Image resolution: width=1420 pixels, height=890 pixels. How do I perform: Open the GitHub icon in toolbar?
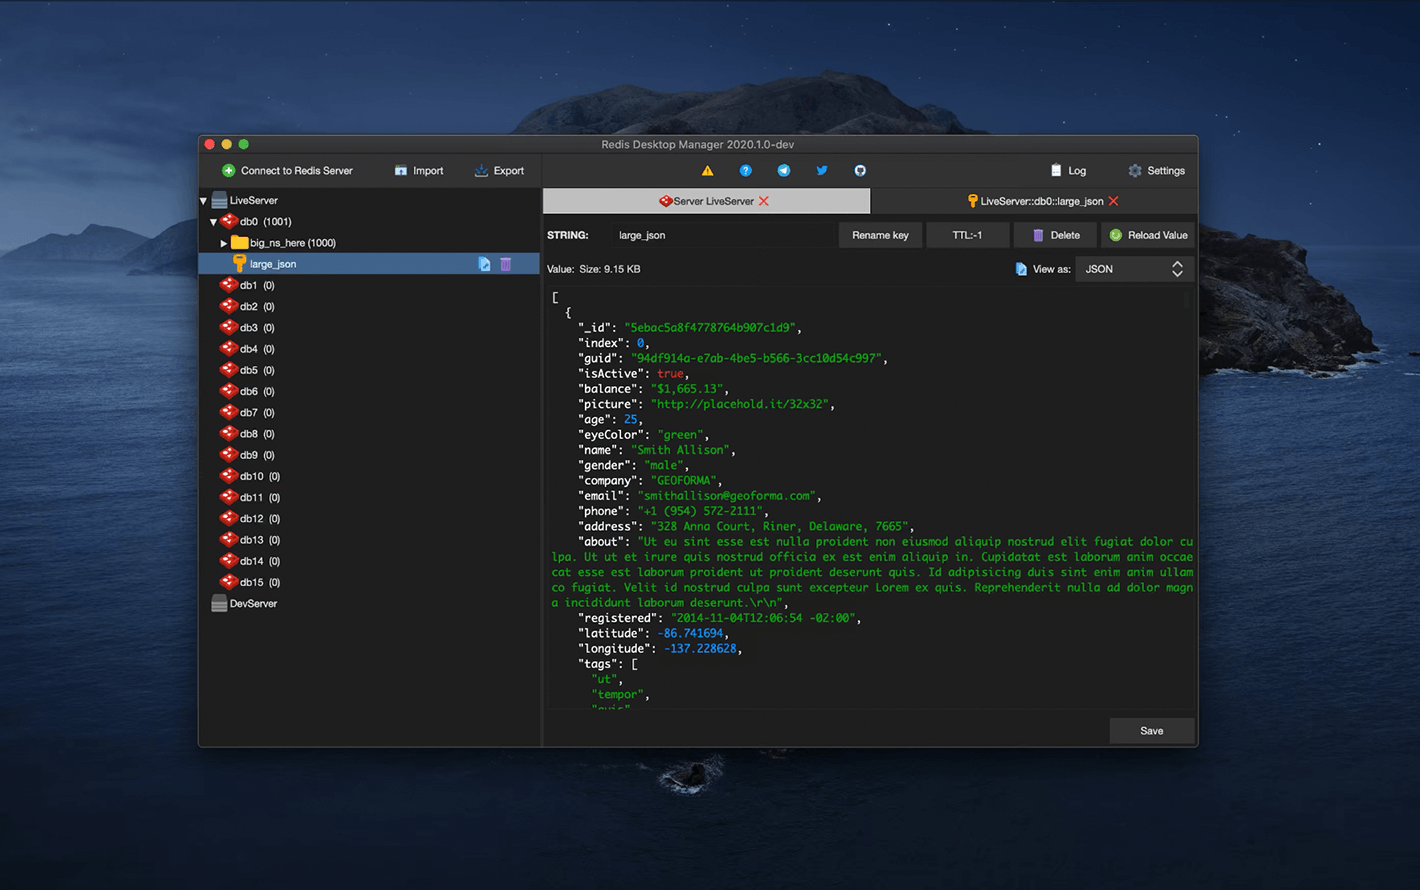[860, 171]
